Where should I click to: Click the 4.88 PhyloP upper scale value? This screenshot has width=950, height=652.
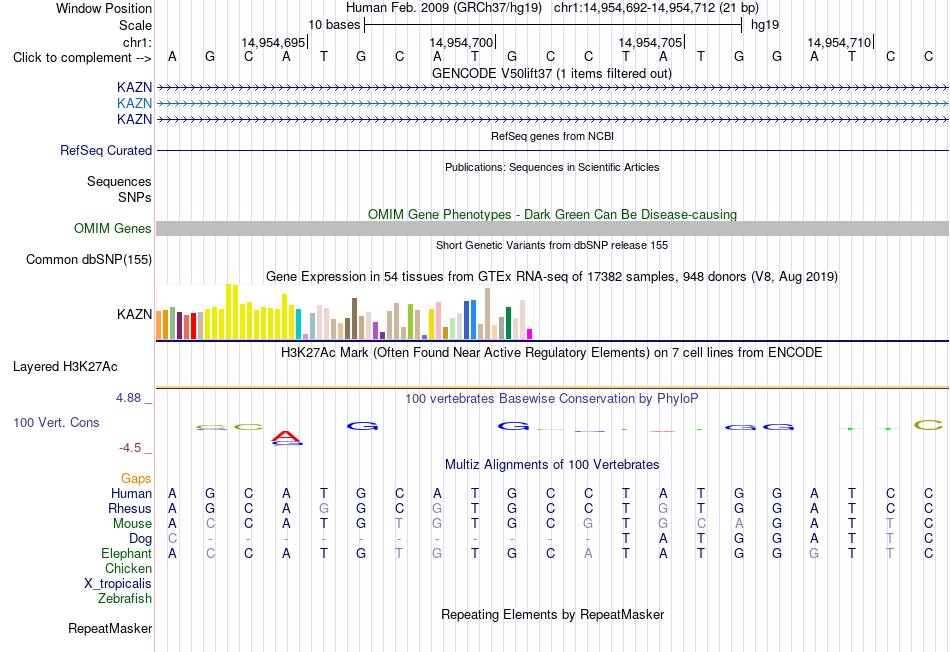point(128,398)
